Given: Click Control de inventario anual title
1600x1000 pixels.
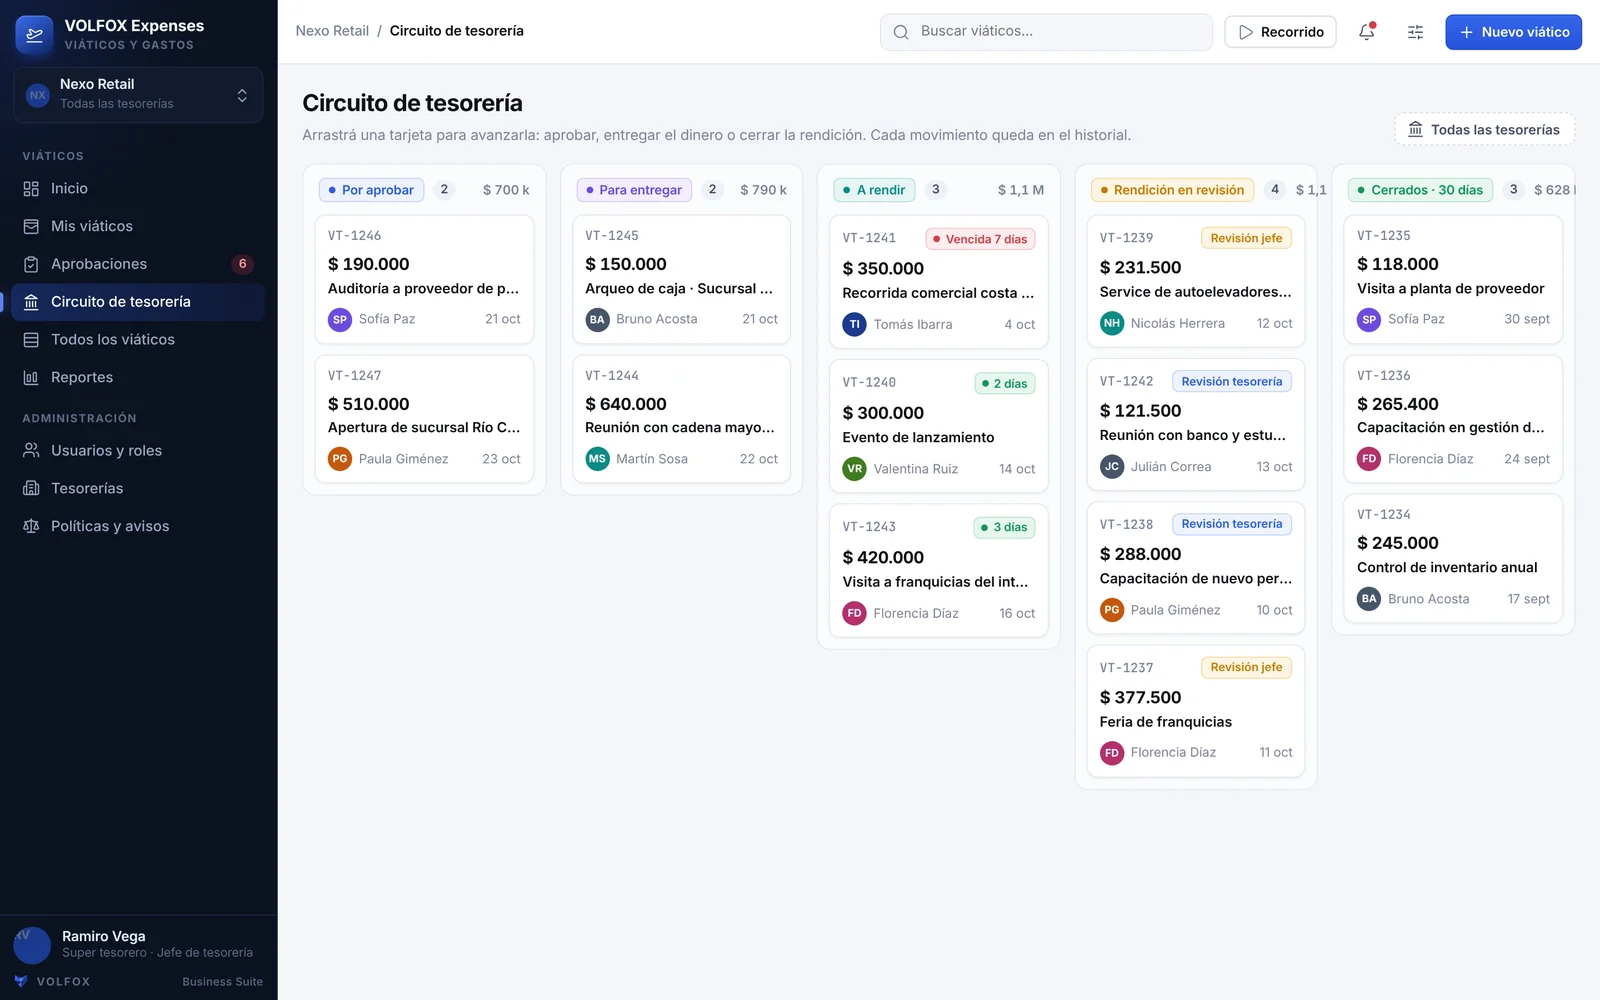Looking at the screenshot, I should coord(1447,567).
